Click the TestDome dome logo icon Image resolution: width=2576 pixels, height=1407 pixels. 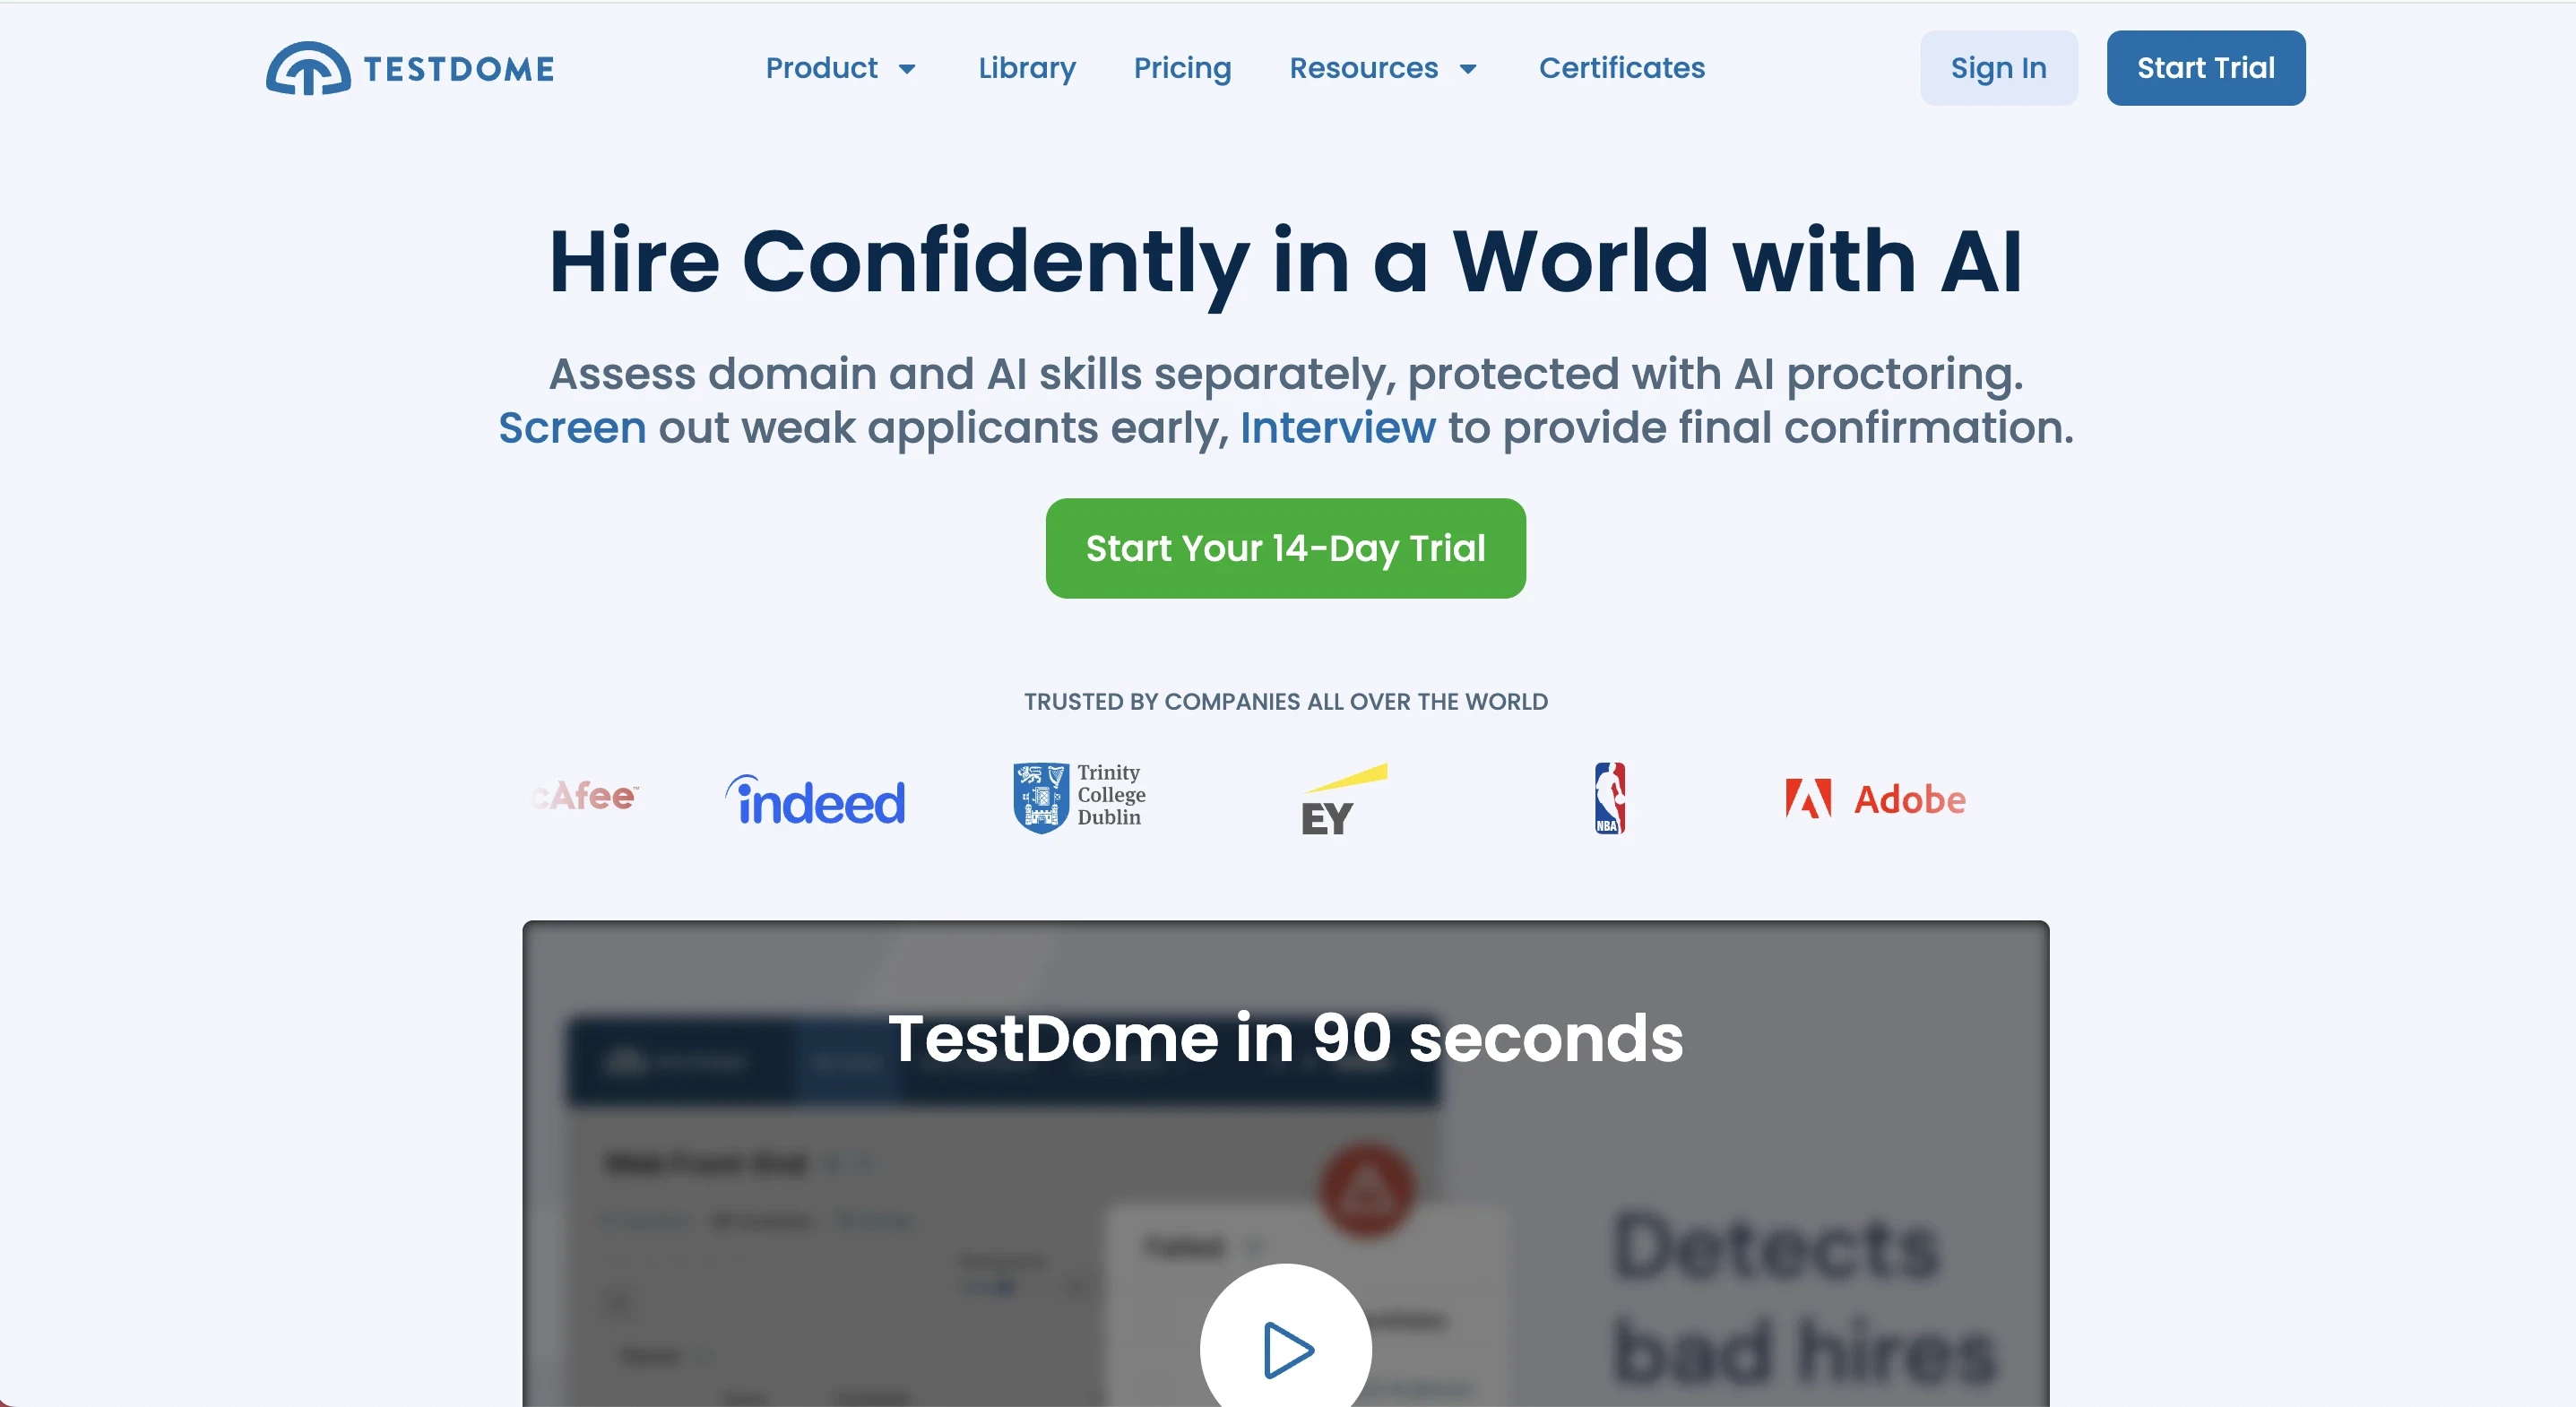pos(308,68)
